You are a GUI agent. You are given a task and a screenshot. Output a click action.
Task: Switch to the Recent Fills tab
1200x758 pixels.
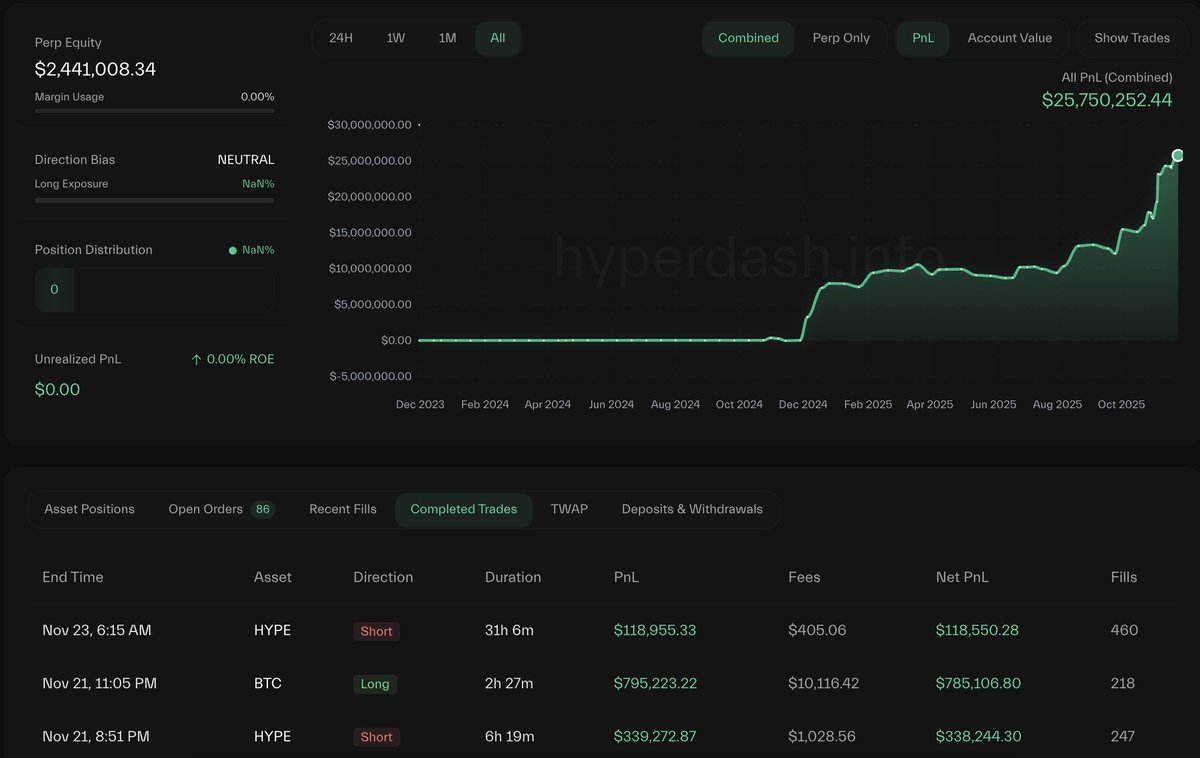[x=342, y=509]
